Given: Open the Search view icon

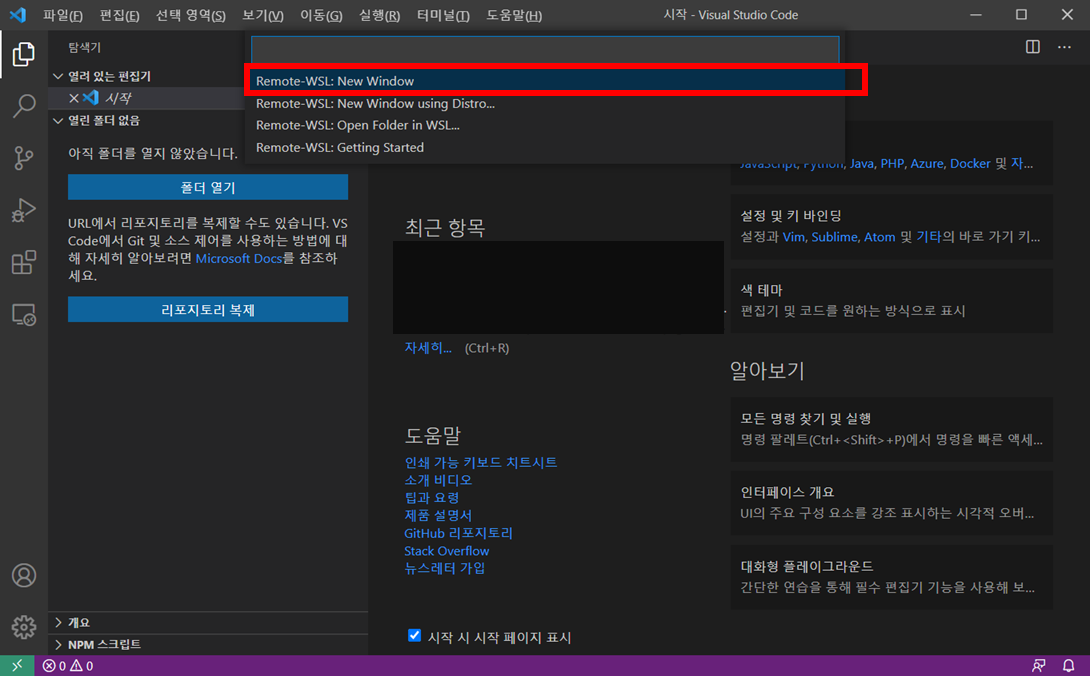Looking at the screenshot, I should (24, 106).
